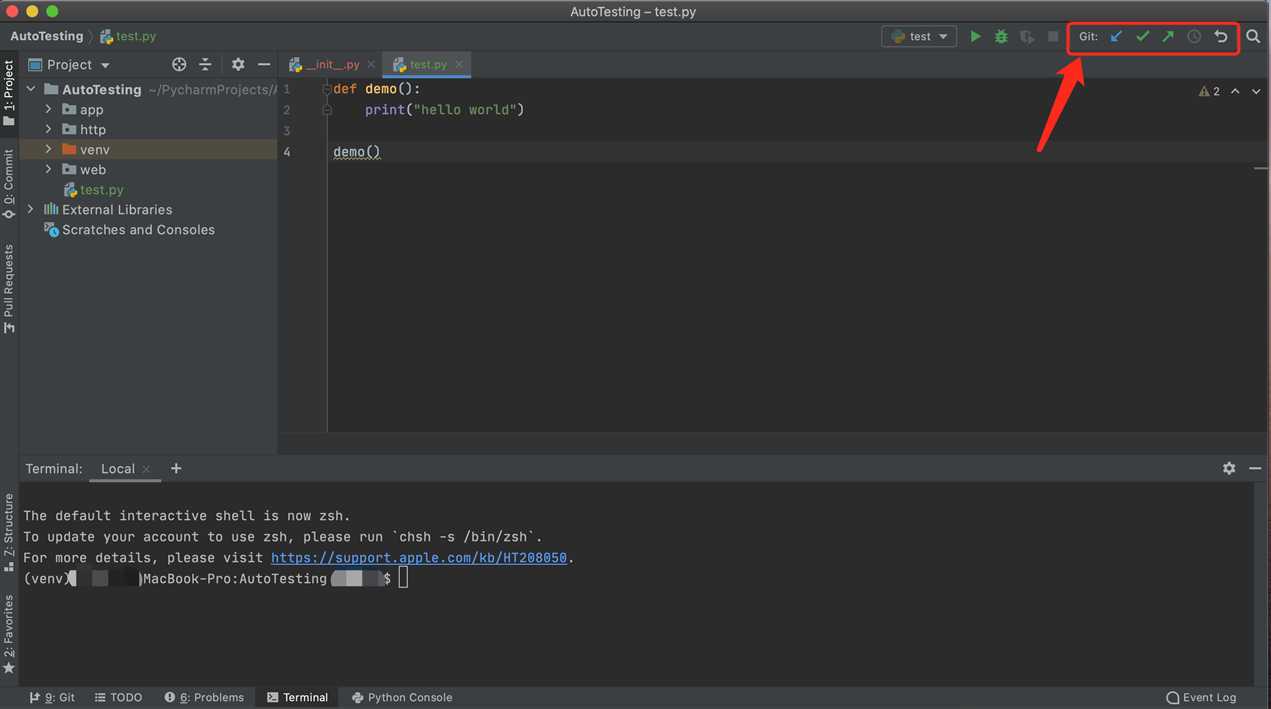Toggle the 1: Project side panel
Screen dimensions: 1271x709
pyautogui.click(x=9, y=93)
